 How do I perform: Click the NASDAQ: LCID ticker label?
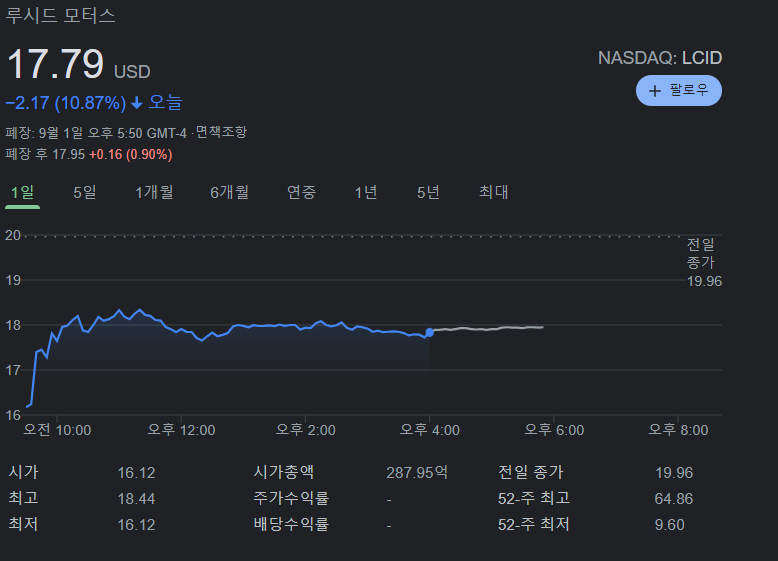click(x=659, y=58)
